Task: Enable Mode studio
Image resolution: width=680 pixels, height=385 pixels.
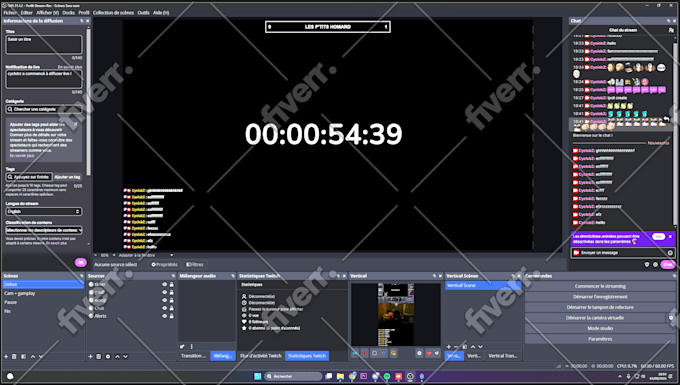Action: 600,329
